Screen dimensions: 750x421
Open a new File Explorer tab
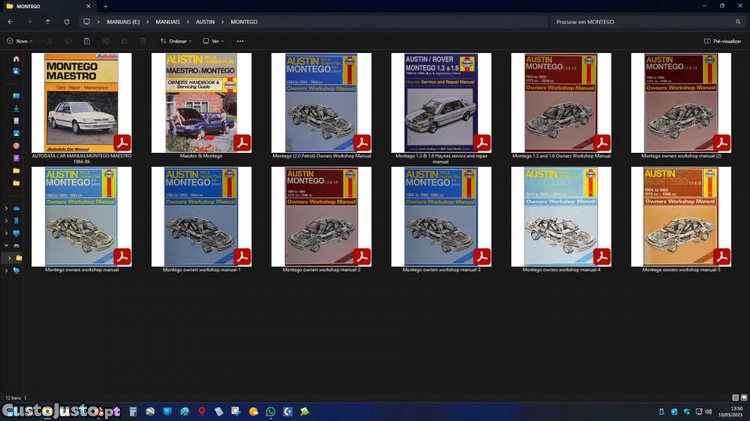(x=104, y=6)
